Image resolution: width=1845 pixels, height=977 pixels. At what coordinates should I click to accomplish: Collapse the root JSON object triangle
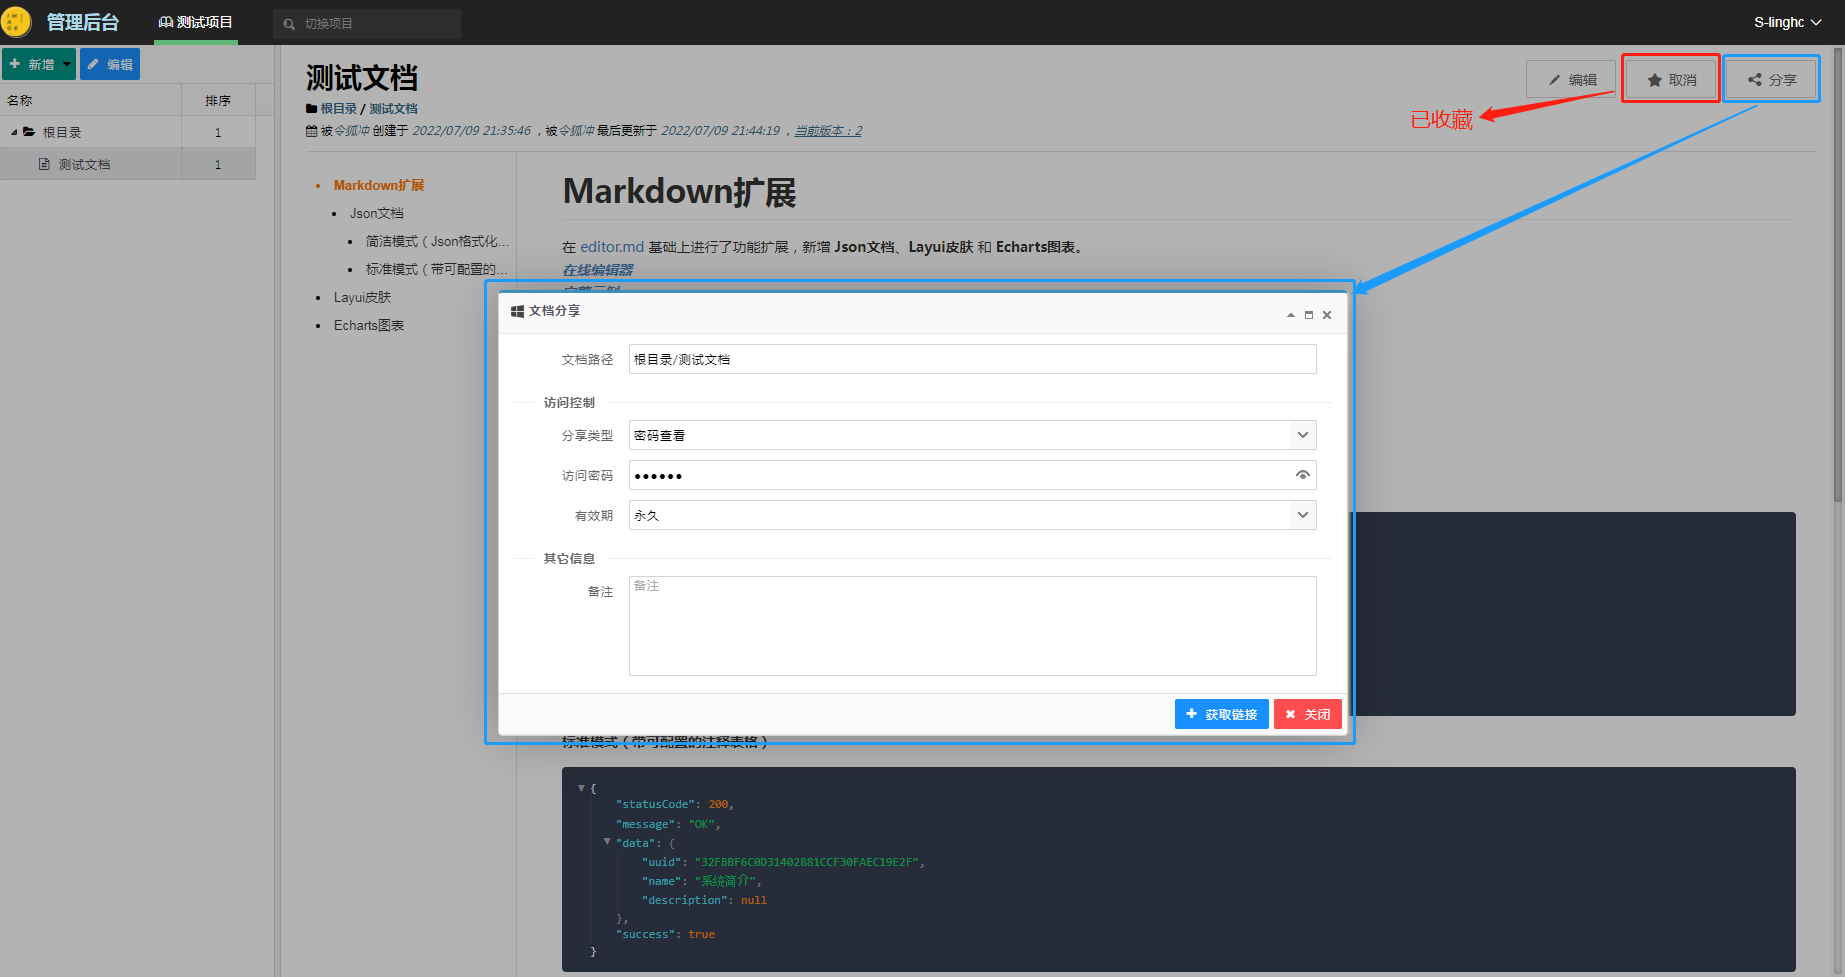(x=581, y=788)
